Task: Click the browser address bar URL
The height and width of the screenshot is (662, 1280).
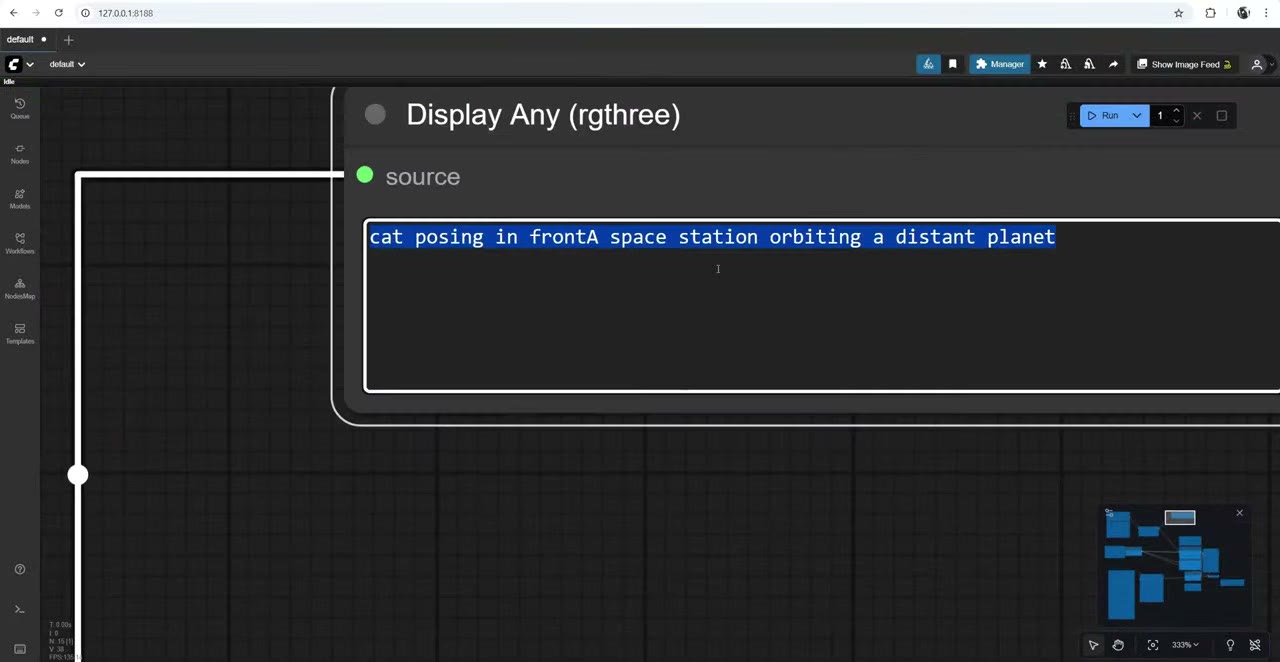Action: pos(125,13)
